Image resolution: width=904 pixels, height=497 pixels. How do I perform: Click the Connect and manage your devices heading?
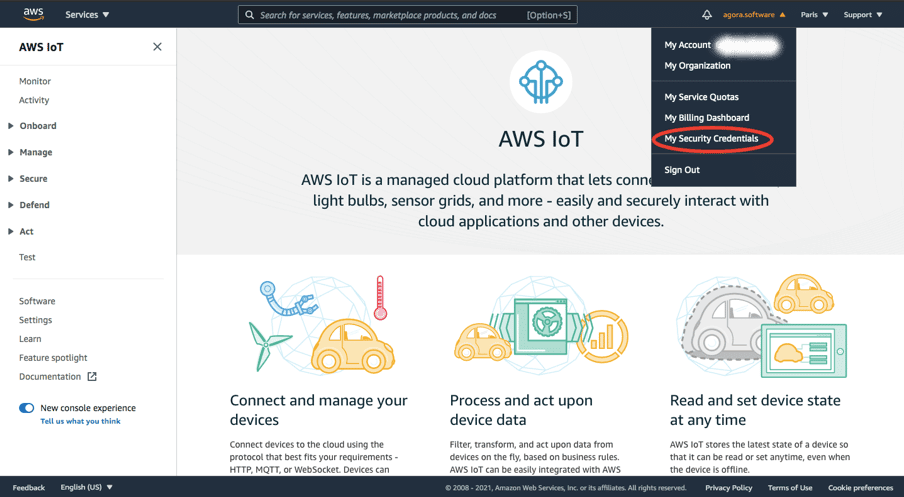click(318, 410)
